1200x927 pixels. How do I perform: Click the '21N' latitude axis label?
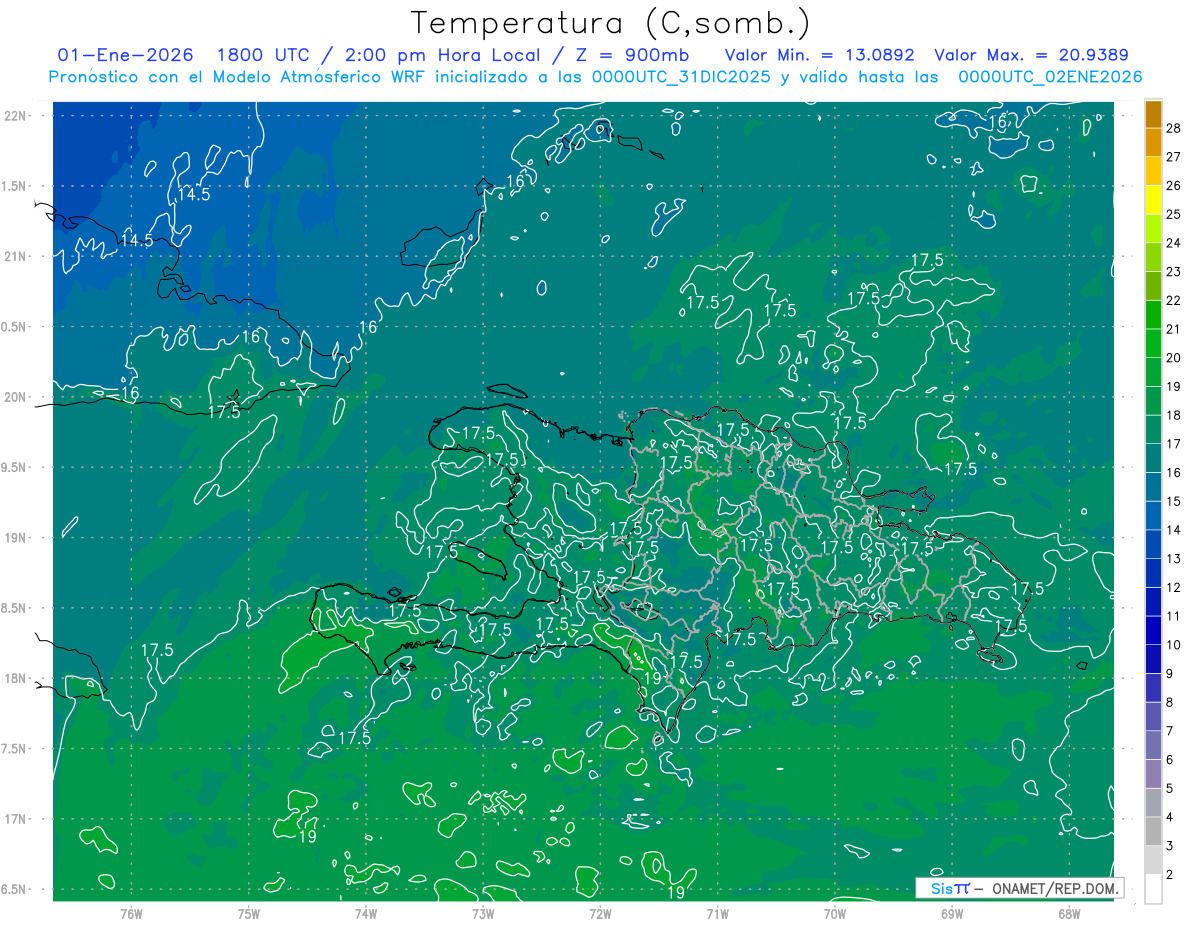click(x=14, y=257)
